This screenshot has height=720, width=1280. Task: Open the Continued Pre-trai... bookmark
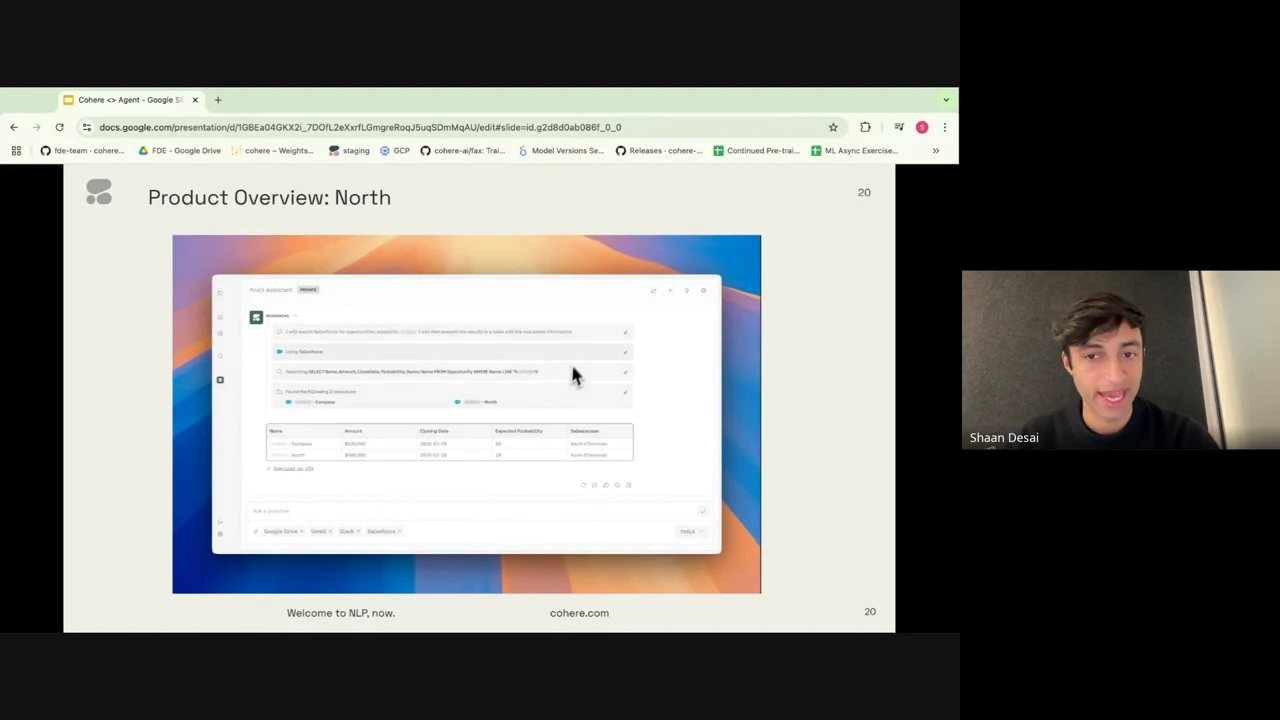(756, 151)
